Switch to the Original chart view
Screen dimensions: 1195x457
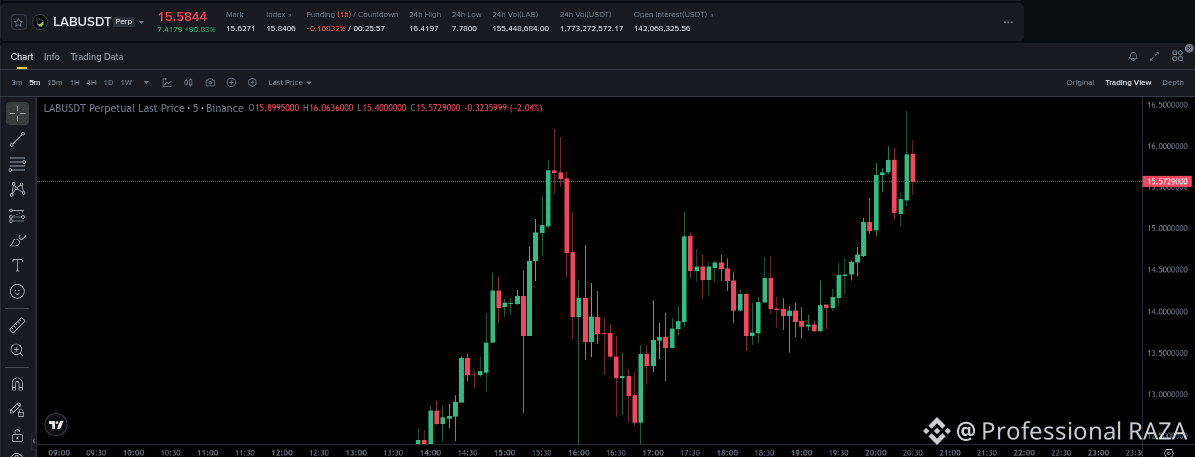point(1080,82)
